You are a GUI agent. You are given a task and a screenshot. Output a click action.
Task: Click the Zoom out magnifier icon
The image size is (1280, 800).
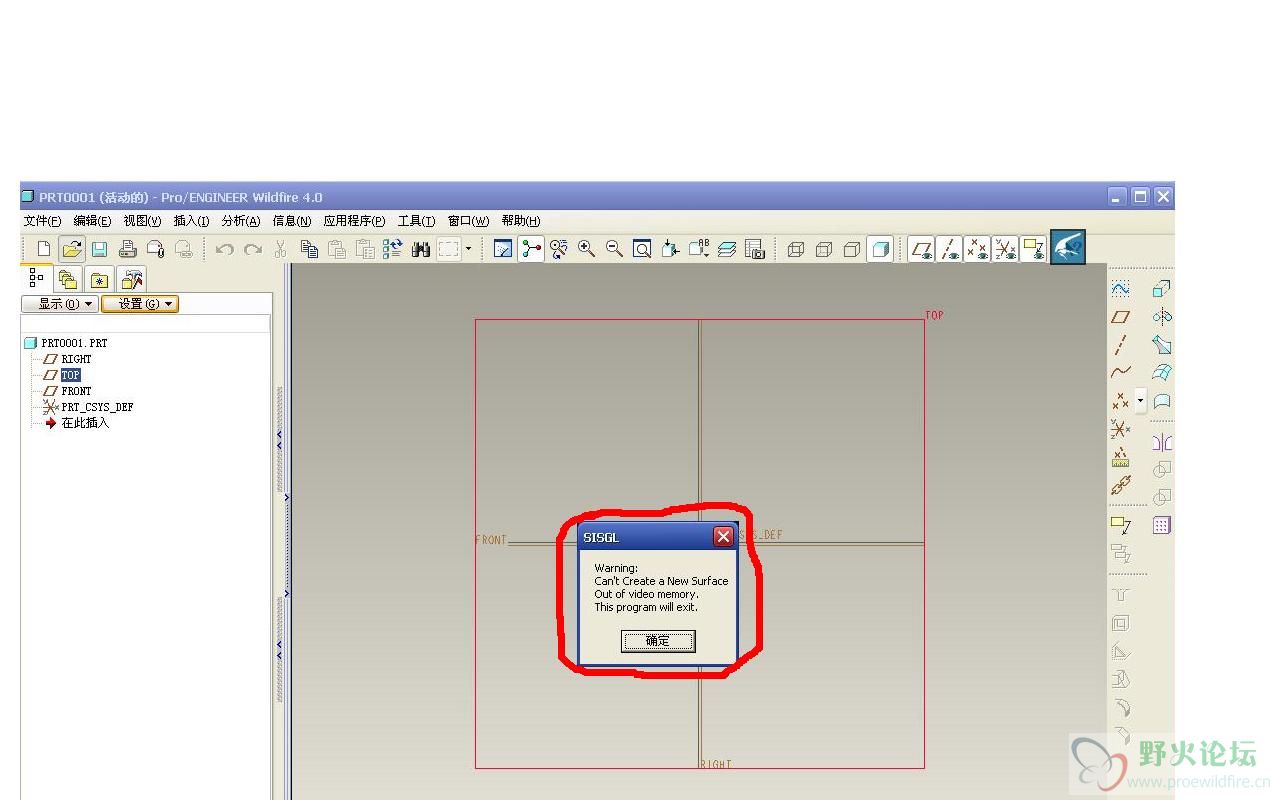click(615, 249)
